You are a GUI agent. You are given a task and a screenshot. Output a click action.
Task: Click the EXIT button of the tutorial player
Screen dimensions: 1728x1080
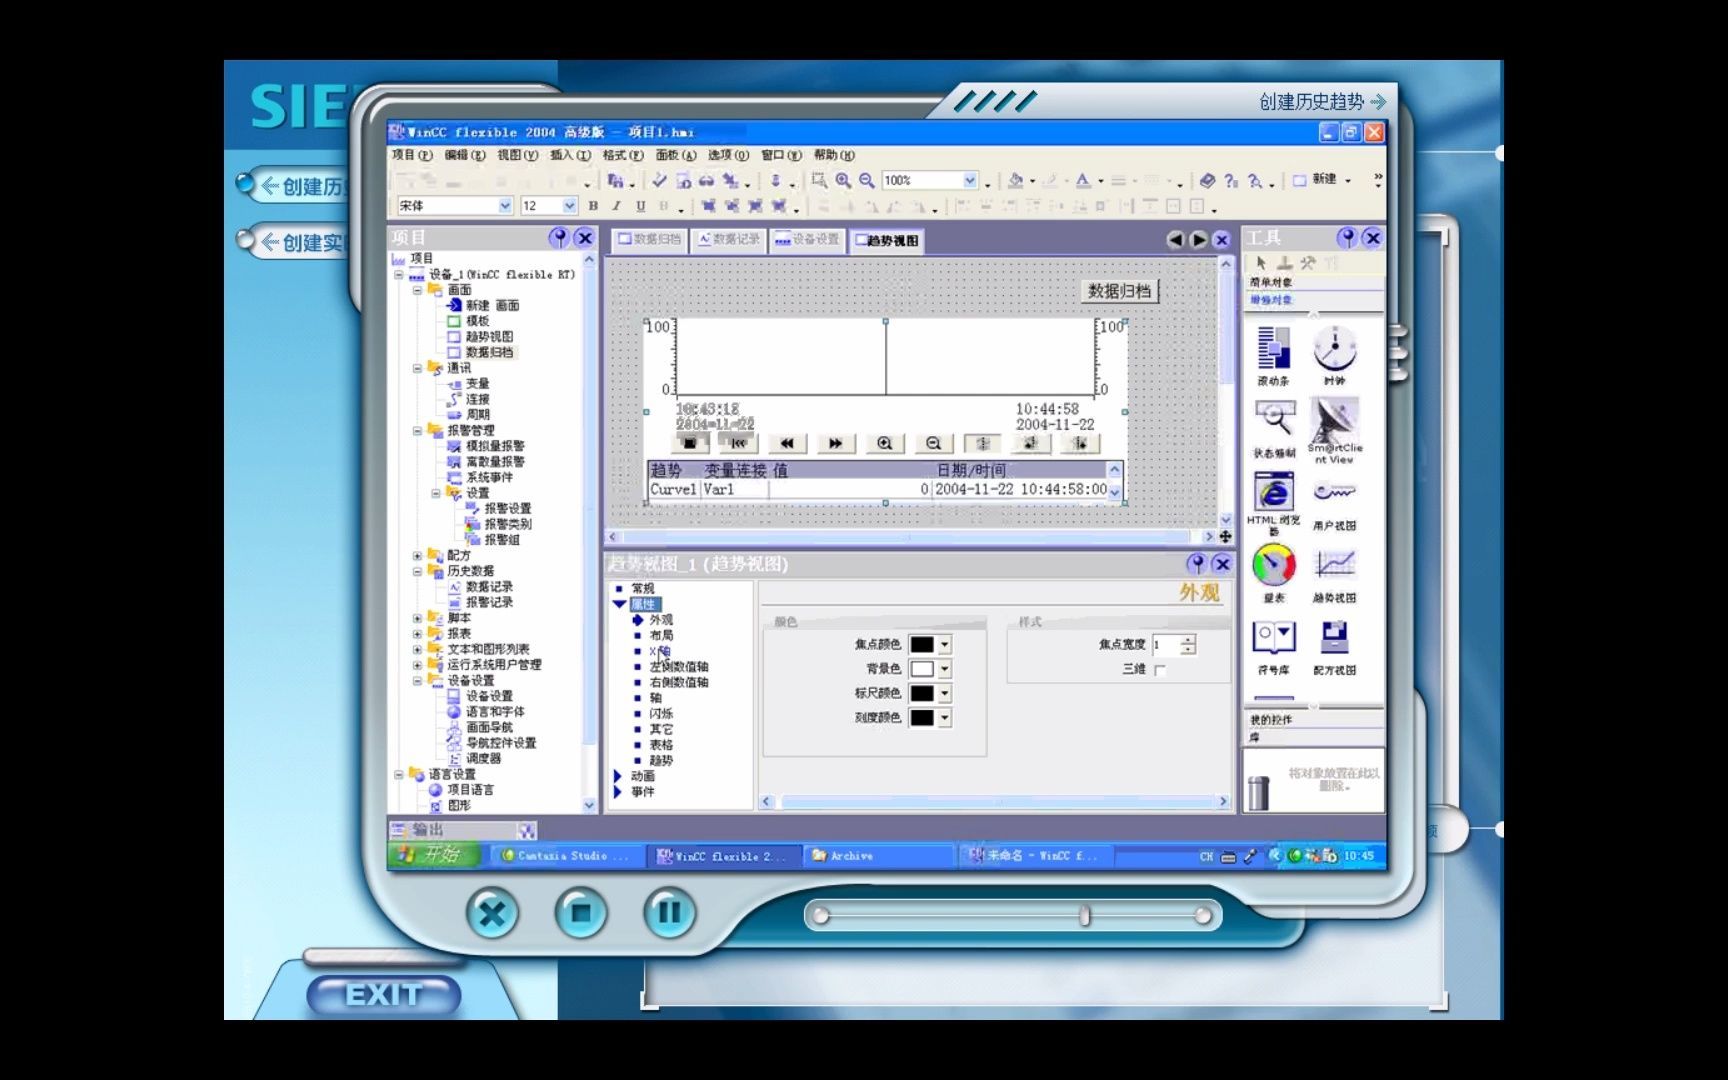[x=384, y=995]
